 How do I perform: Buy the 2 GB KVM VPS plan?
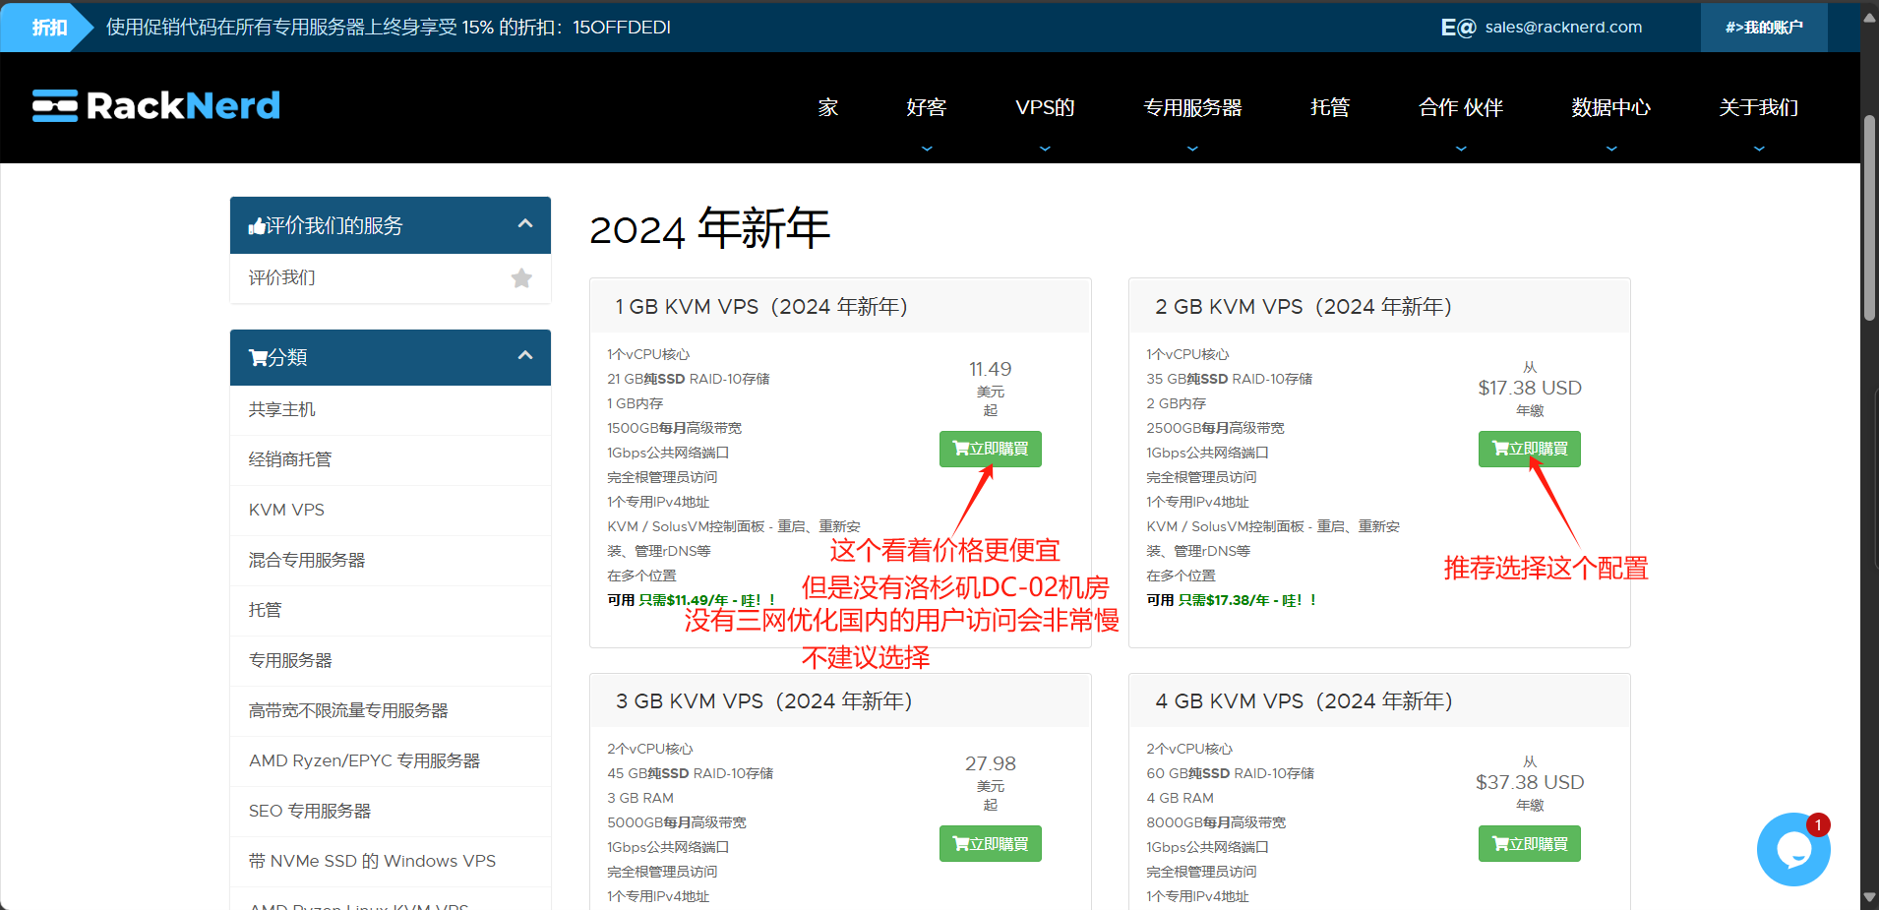(x=1529, y=449)
